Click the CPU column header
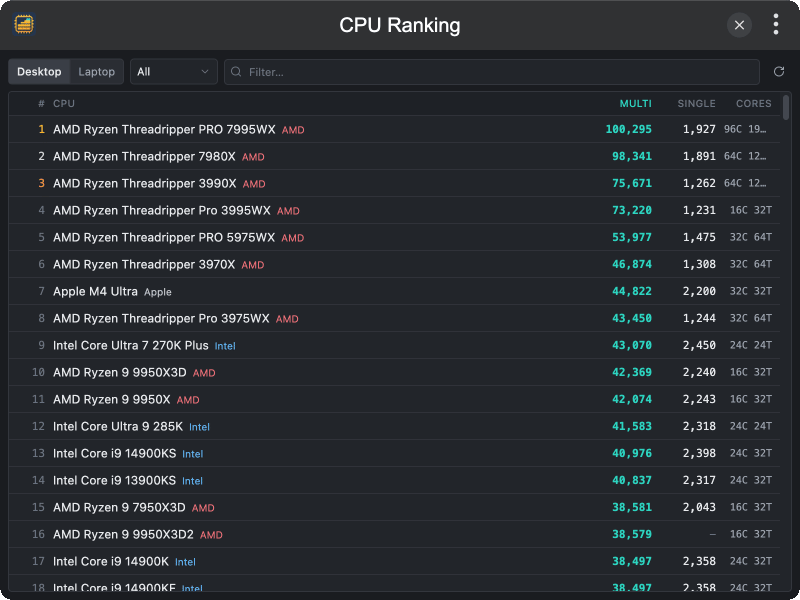 click(x=64, y=104)
